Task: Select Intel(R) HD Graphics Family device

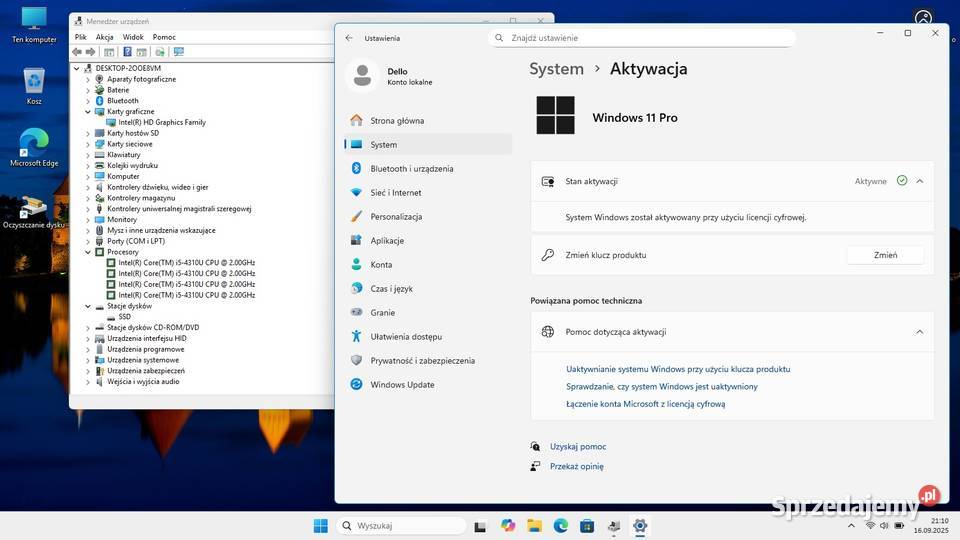Action: (x=162, y=122)
